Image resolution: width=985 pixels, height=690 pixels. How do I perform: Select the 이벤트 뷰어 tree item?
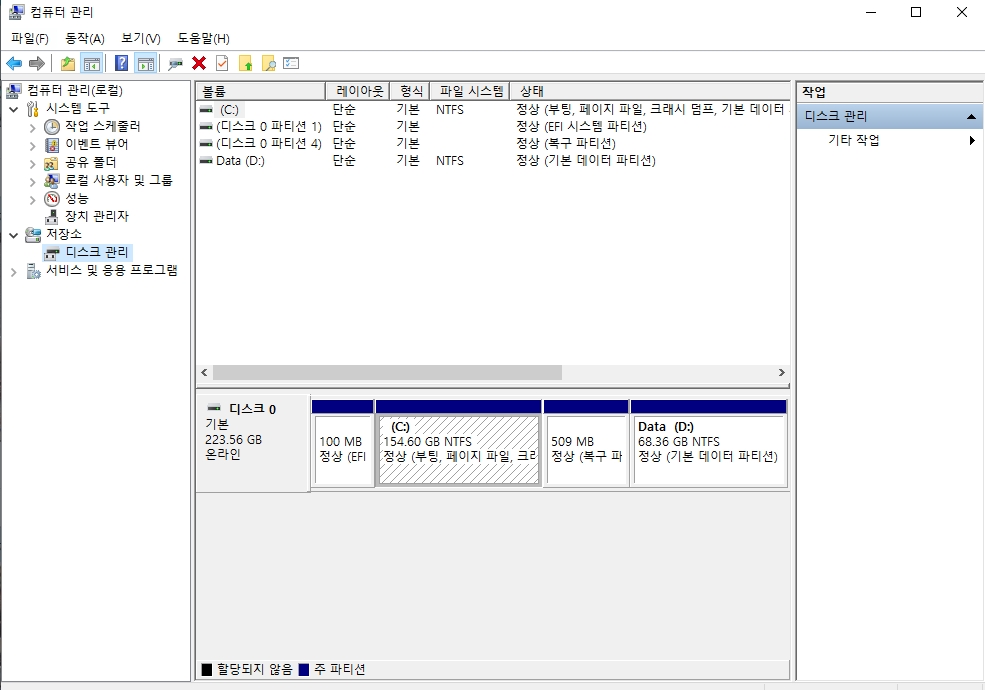pos(96,144)
